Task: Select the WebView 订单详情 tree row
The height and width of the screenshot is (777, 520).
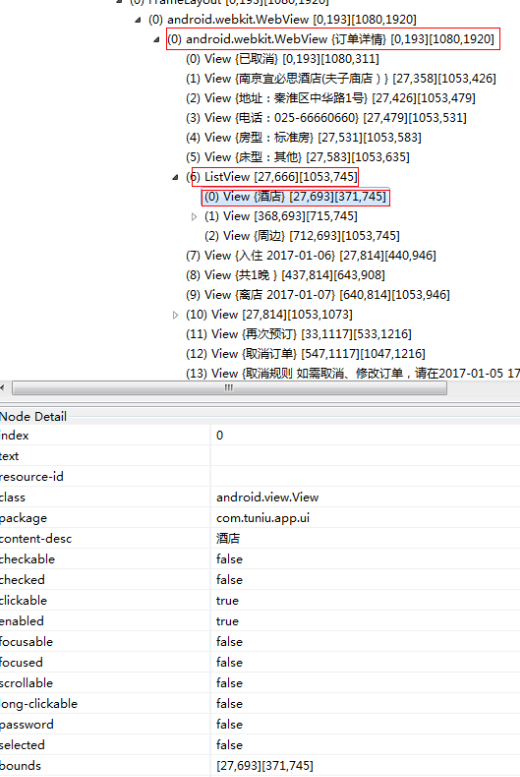Action: point(331,39)
